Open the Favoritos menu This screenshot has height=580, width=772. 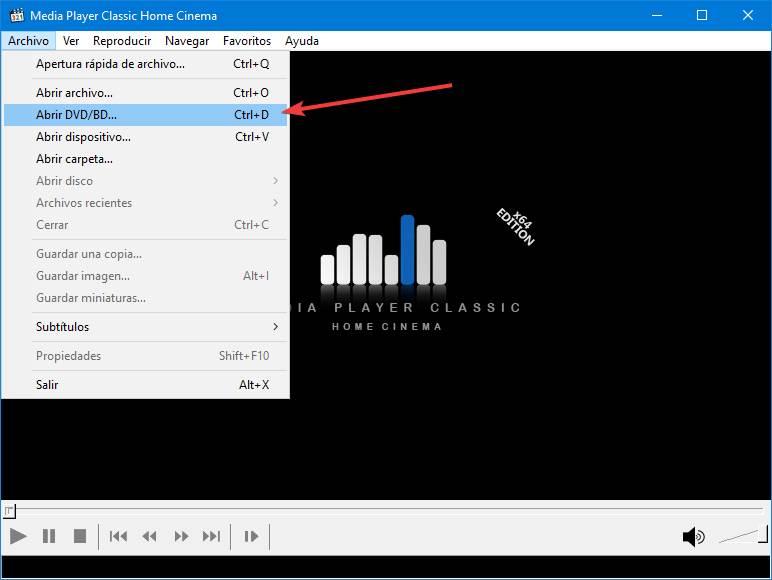(247, 41)
